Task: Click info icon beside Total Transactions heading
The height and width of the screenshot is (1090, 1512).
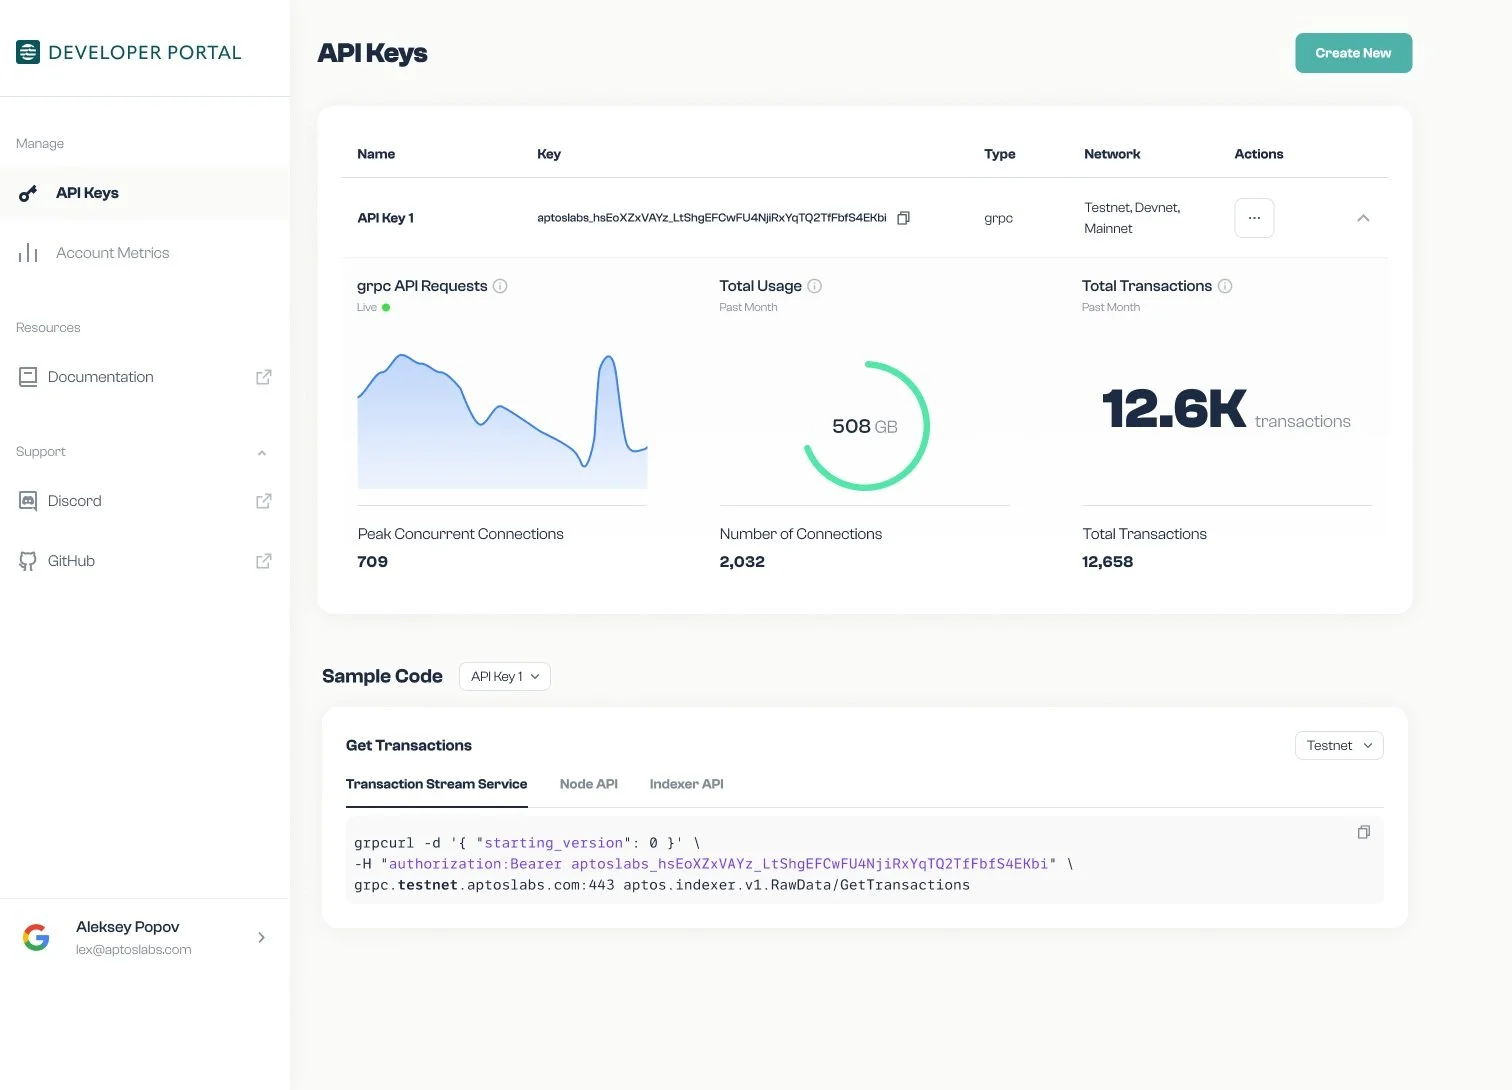Action: 1225,286
